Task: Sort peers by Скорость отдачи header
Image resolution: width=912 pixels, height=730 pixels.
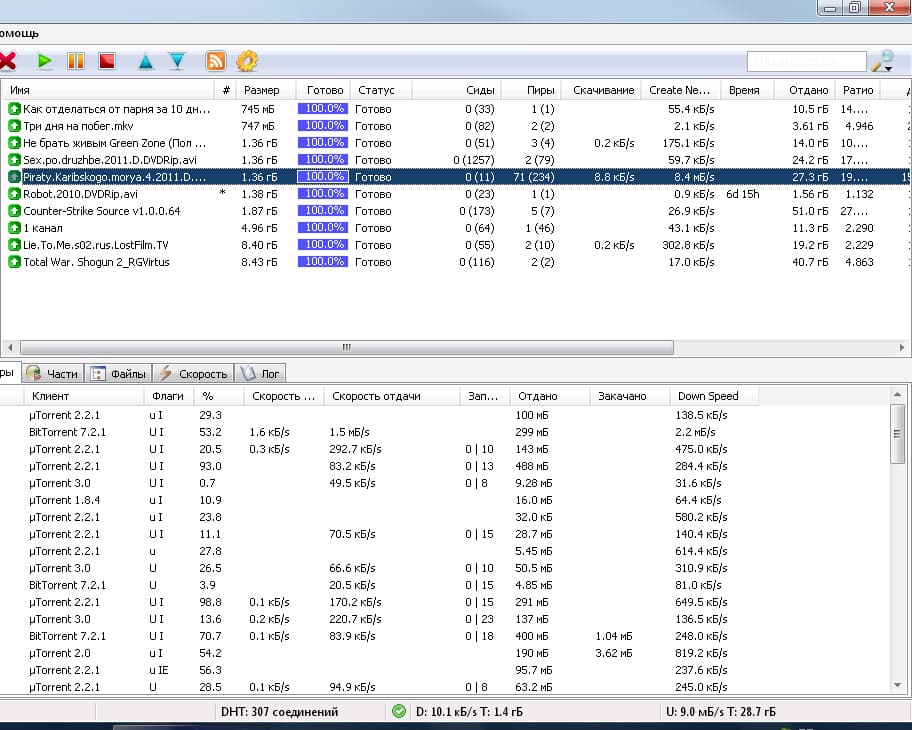Action: pos(391,396)
